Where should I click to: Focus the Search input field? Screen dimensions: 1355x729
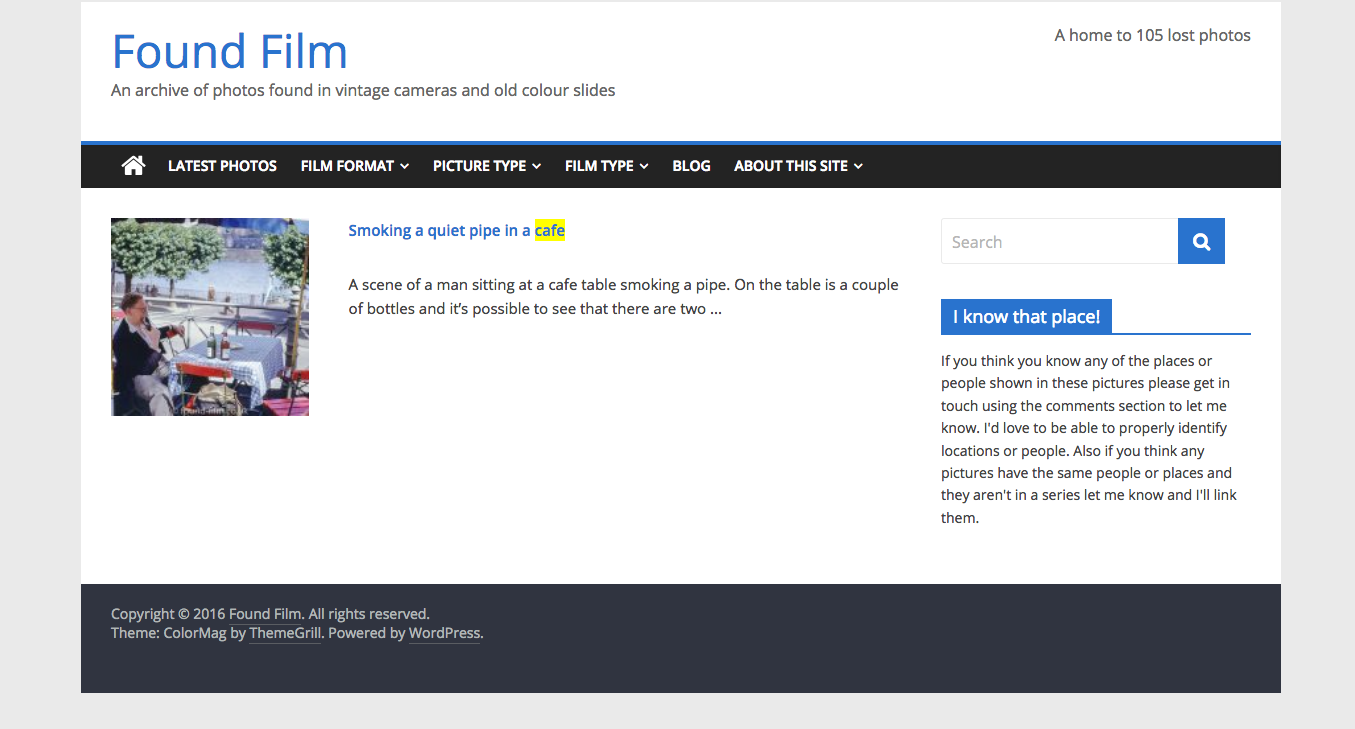[x=1059, y=241]
